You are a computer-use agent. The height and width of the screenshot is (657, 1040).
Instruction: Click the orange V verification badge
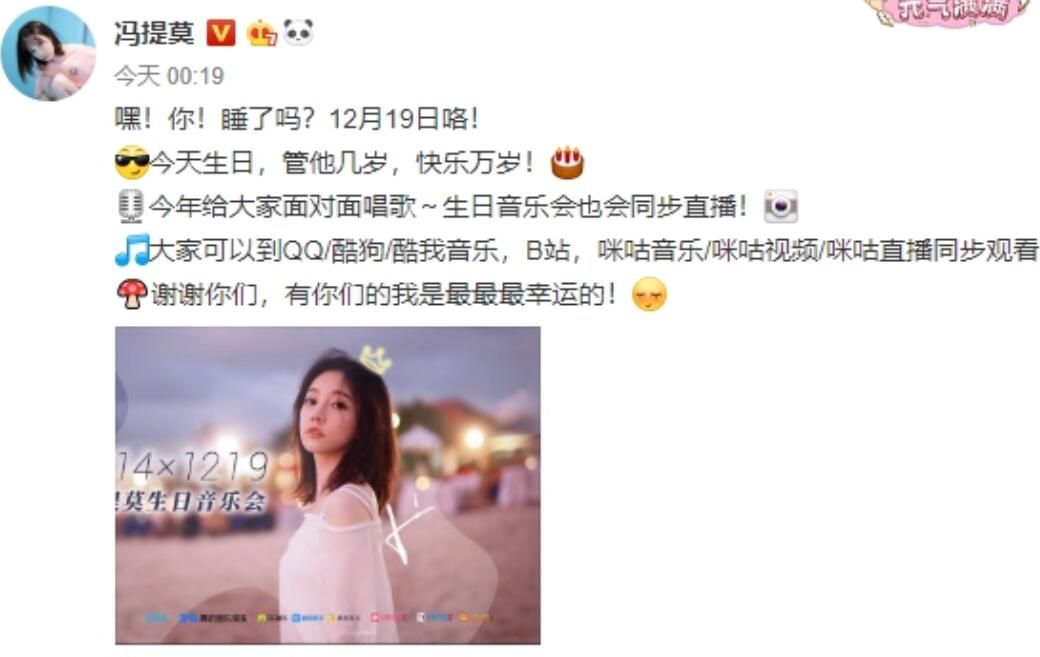tap(221, 32)
